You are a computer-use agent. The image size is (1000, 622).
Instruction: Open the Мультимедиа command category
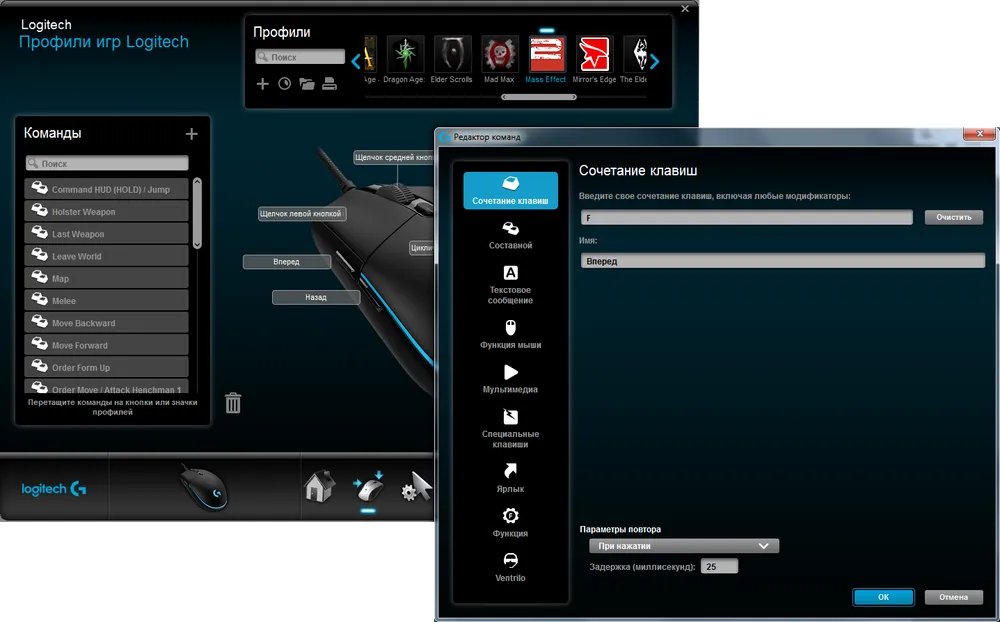tap(510, 378)
